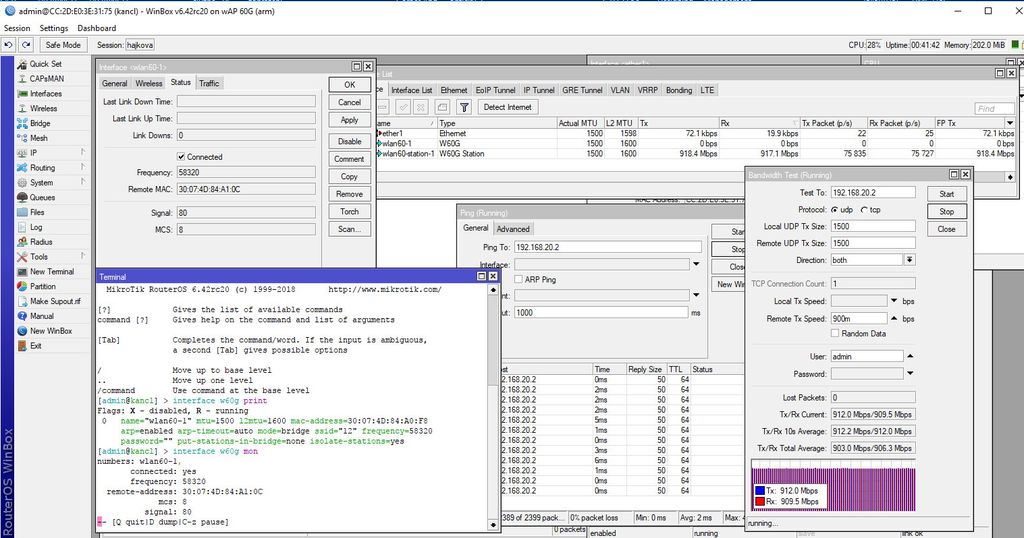Click the filter funnel icon in Interface List
Viewport: 1024px width, 538px height.
coord(464,107)
